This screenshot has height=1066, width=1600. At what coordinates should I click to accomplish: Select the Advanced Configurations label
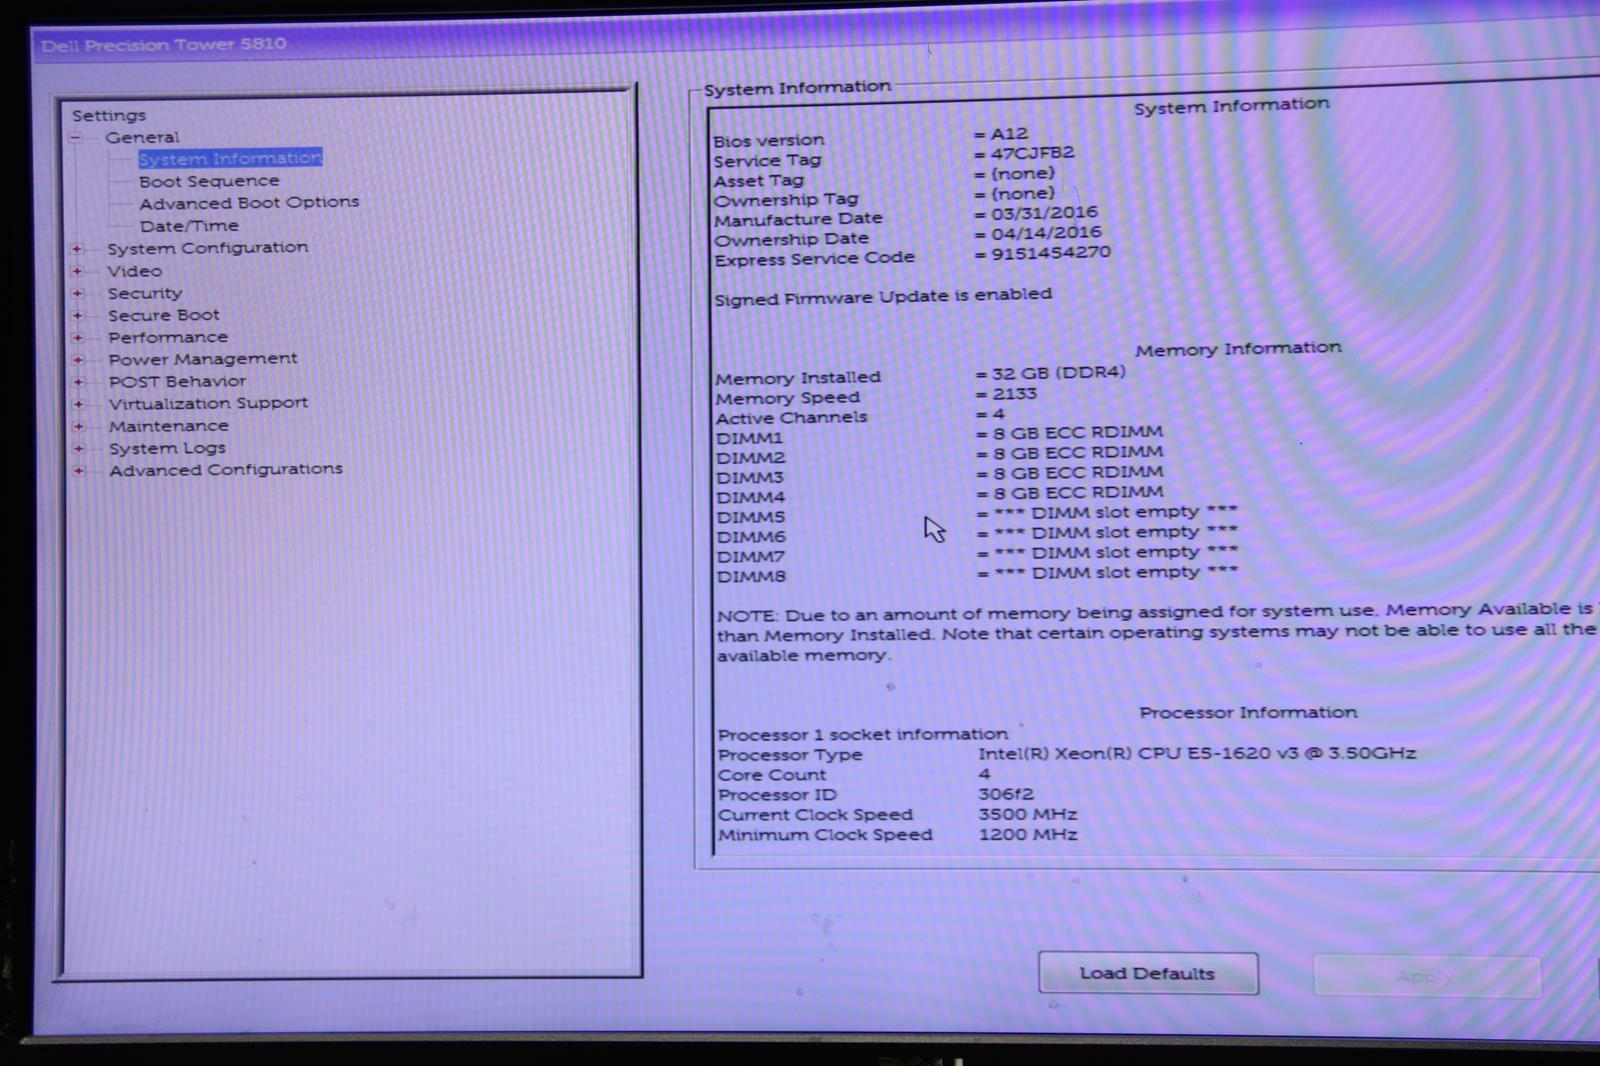click(226, 469)
